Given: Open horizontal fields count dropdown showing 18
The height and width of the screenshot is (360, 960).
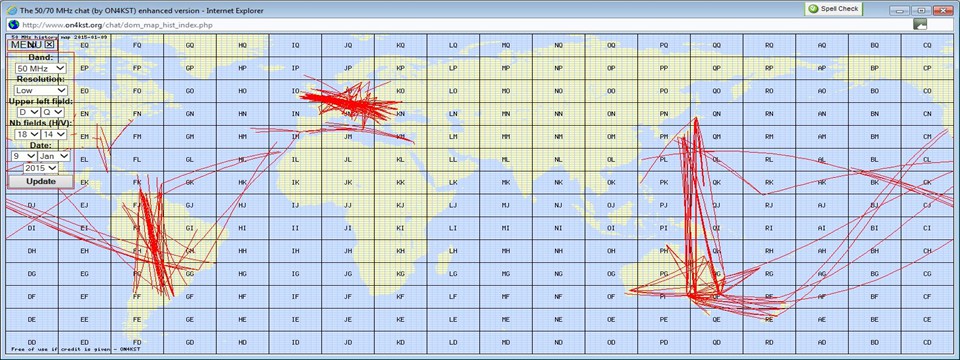Looking at the screenshot, I should [x=27, y=134].
